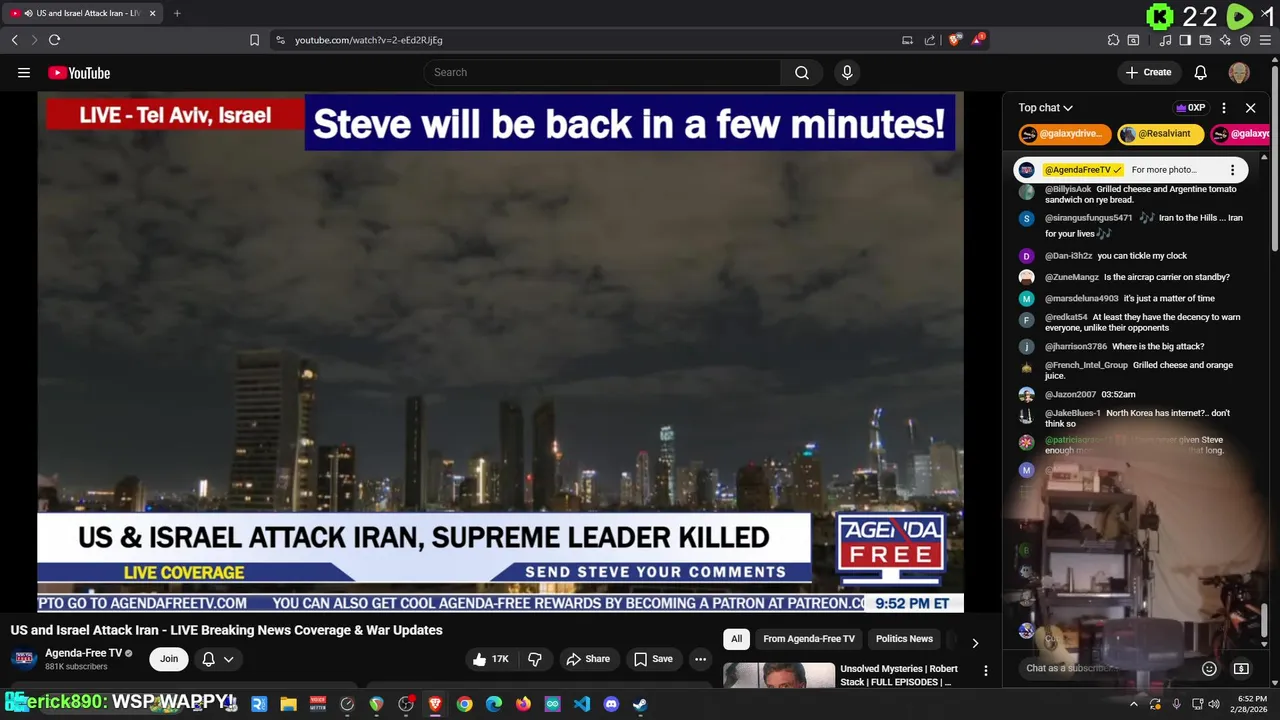Open the YouTube guide hamburger menu

click(x=24, y=72)
